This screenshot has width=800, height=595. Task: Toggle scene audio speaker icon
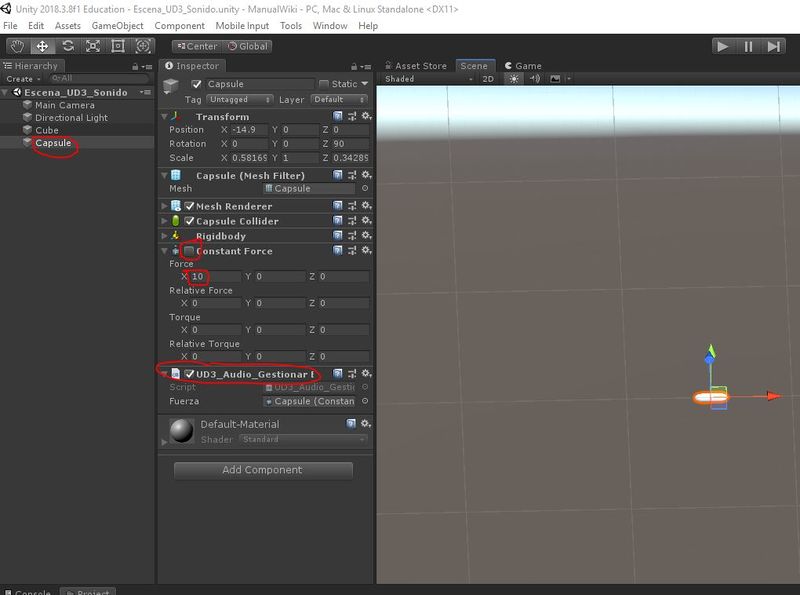(535, 79)
